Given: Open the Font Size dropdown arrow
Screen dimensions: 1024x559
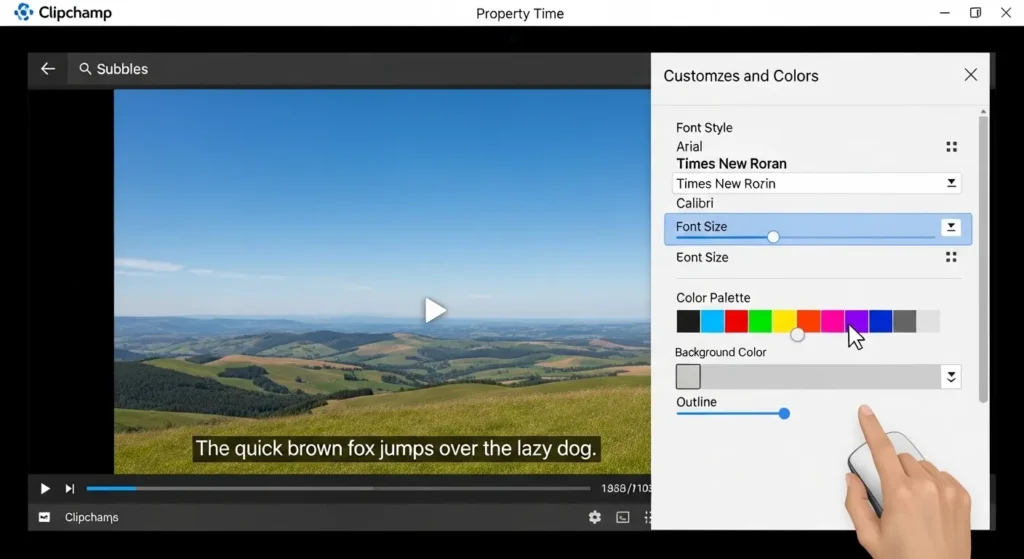Looking at the screenshot, I should coord(951,227).
